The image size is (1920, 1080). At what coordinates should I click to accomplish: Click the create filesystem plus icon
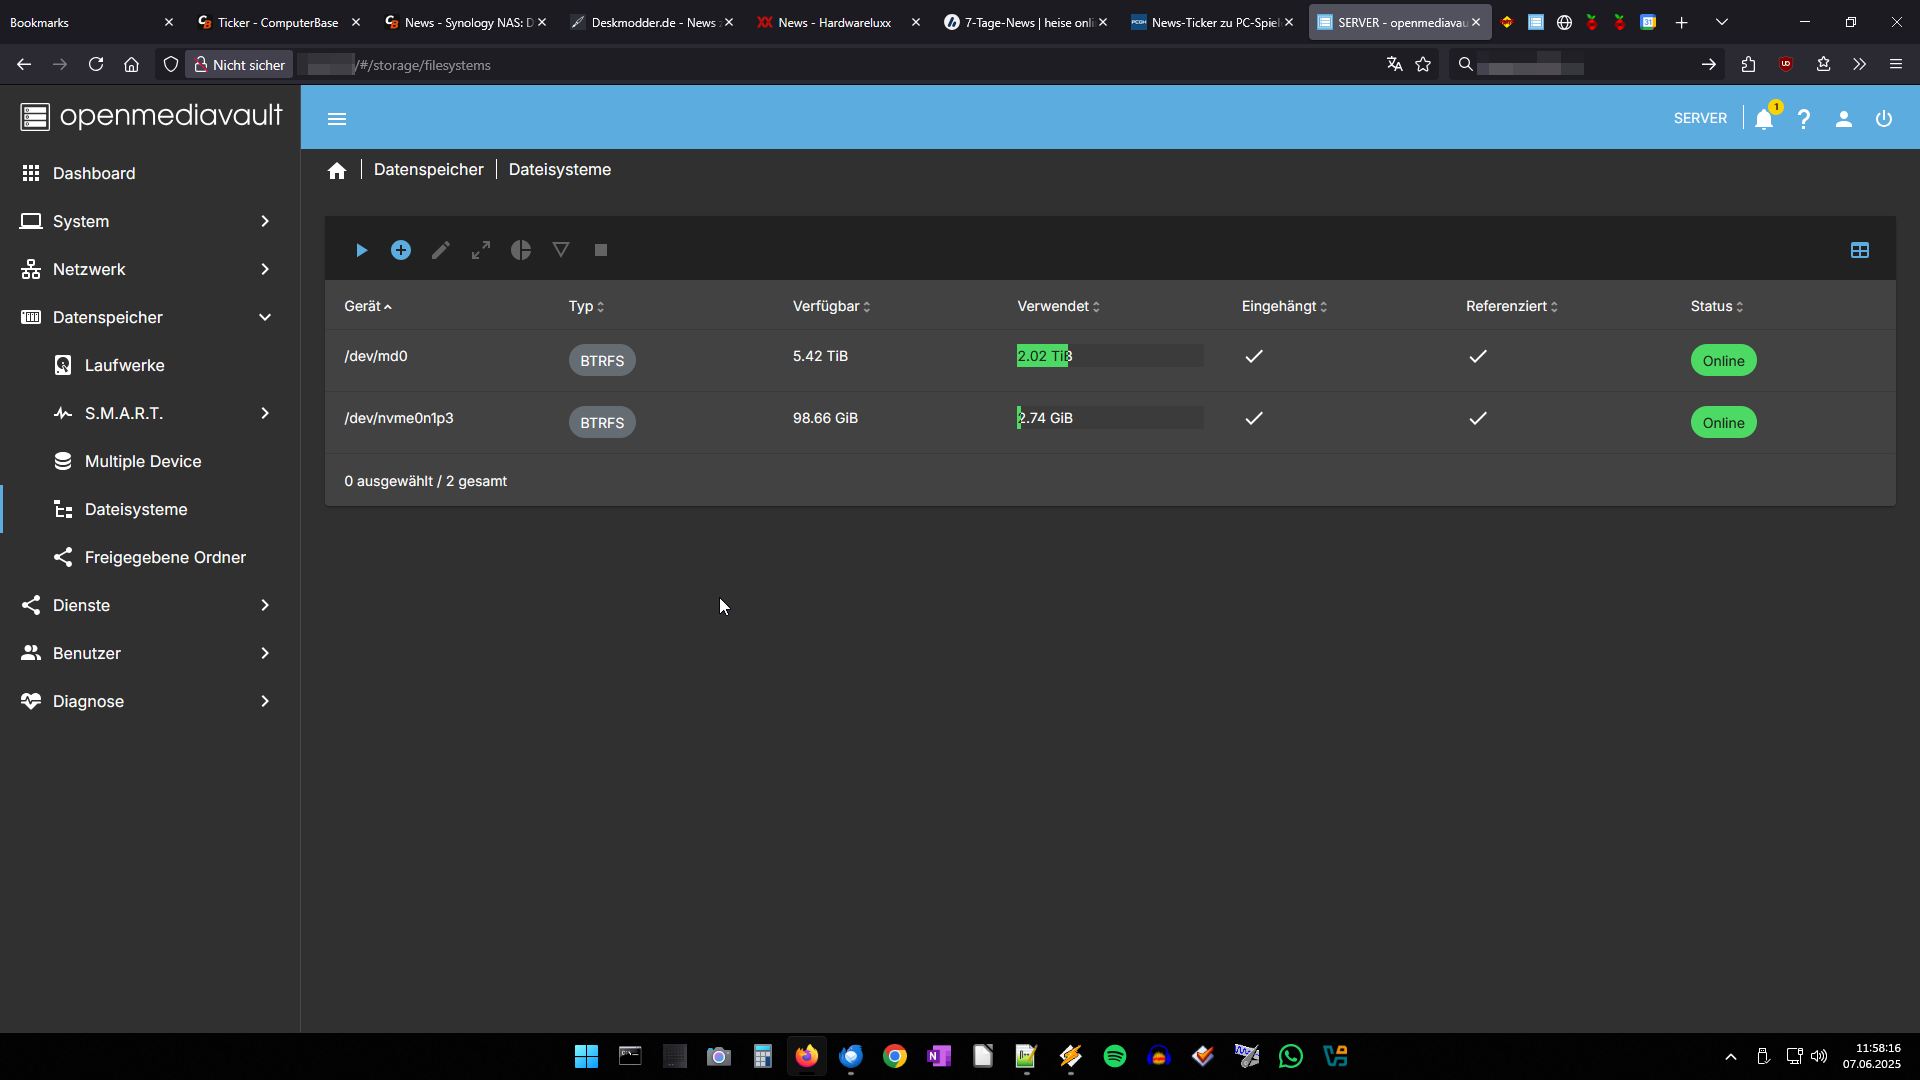[x=401, y=250]
